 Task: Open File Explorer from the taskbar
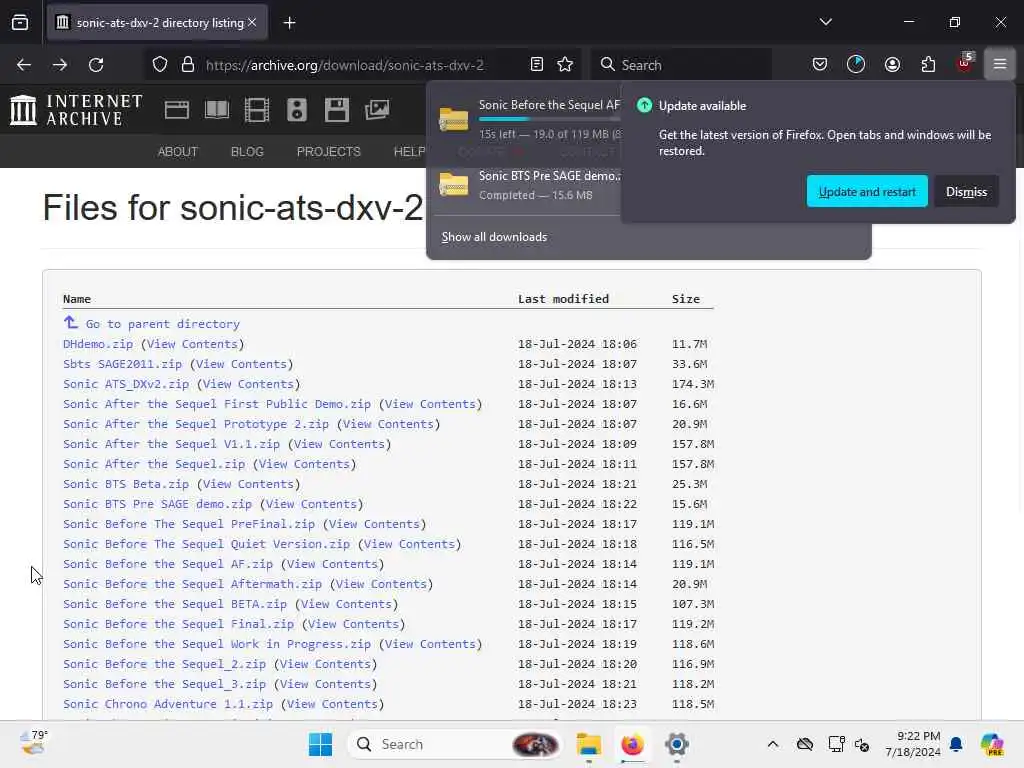tap(588, 744)
